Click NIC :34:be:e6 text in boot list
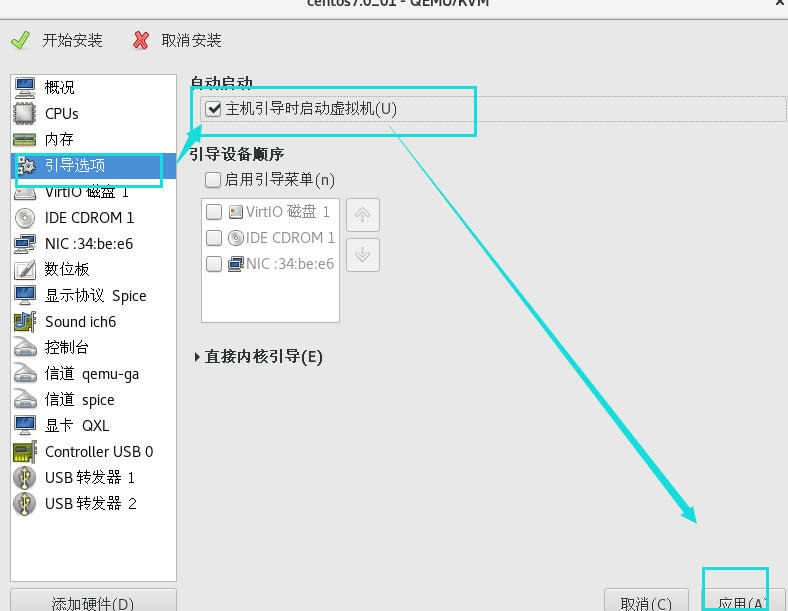 point(290,264)
